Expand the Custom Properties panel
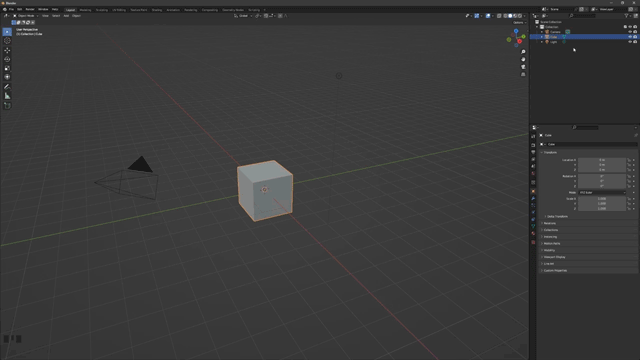 tap(555, 271)
